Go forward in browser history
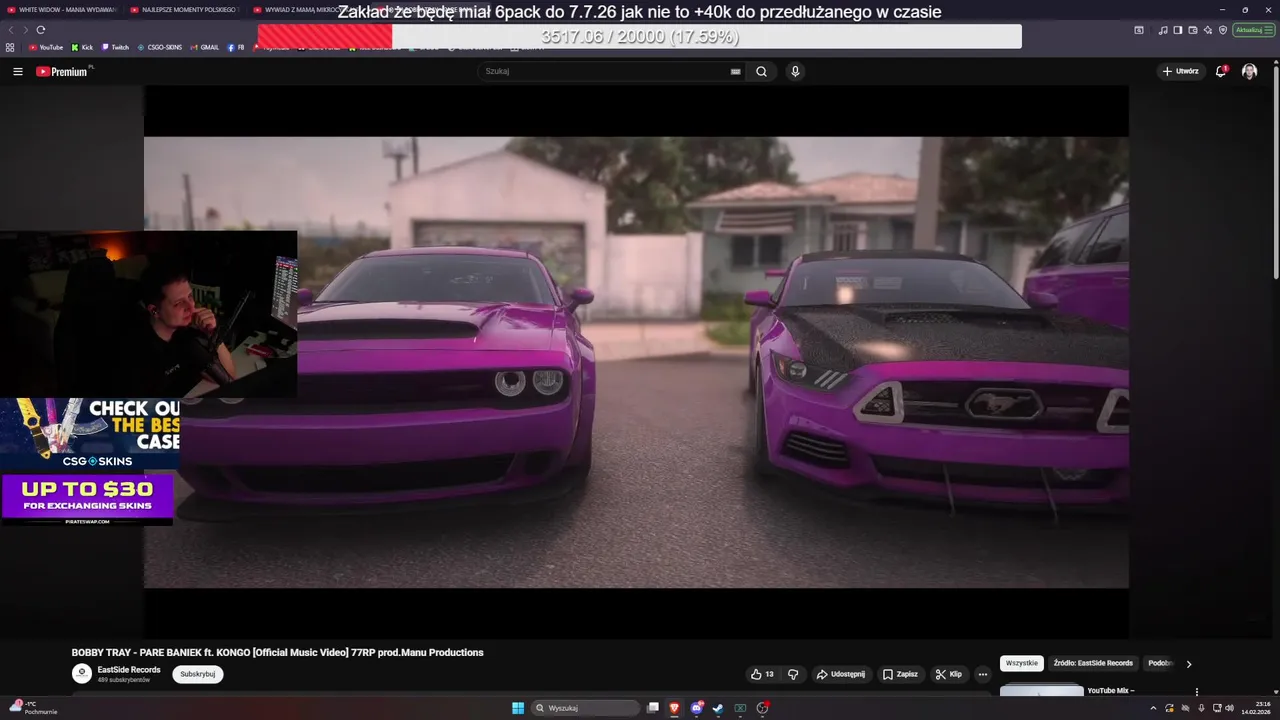 coord(25,30)
